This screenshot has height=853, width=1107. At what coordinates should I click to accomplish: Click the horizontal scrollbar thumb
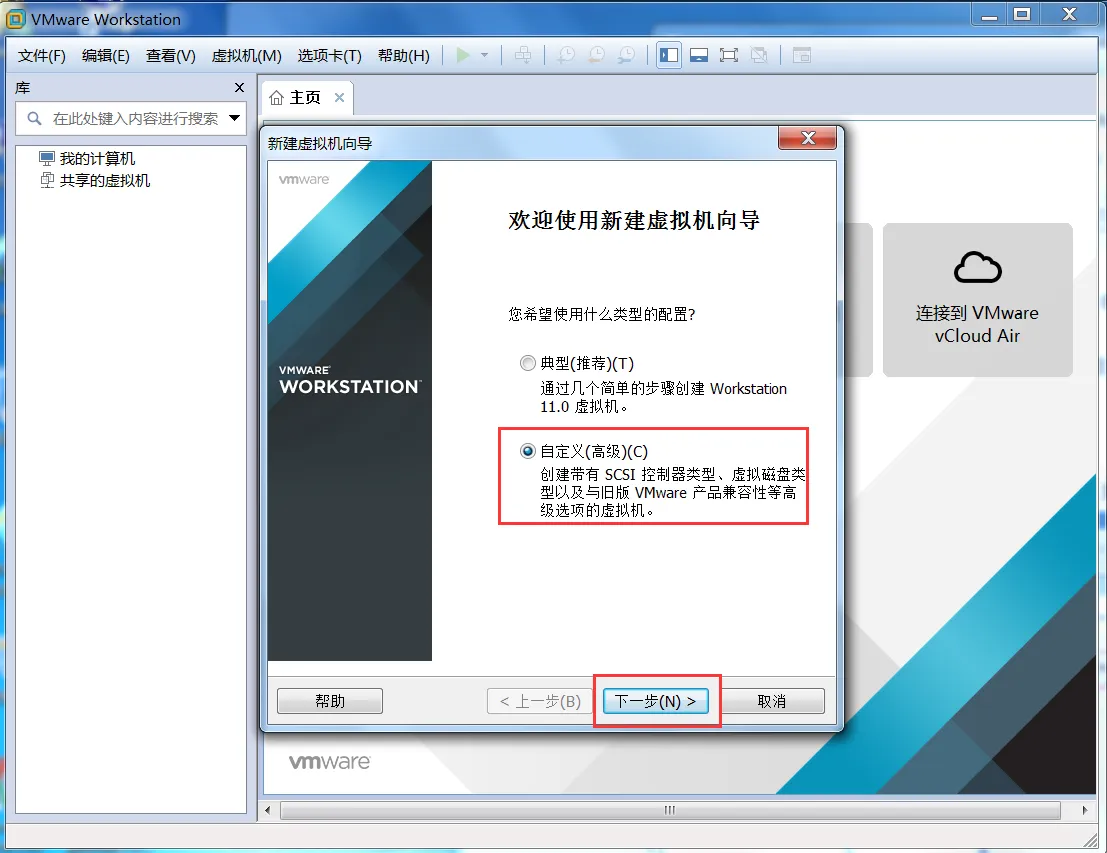pyautogui.click(x=670, y=810)
